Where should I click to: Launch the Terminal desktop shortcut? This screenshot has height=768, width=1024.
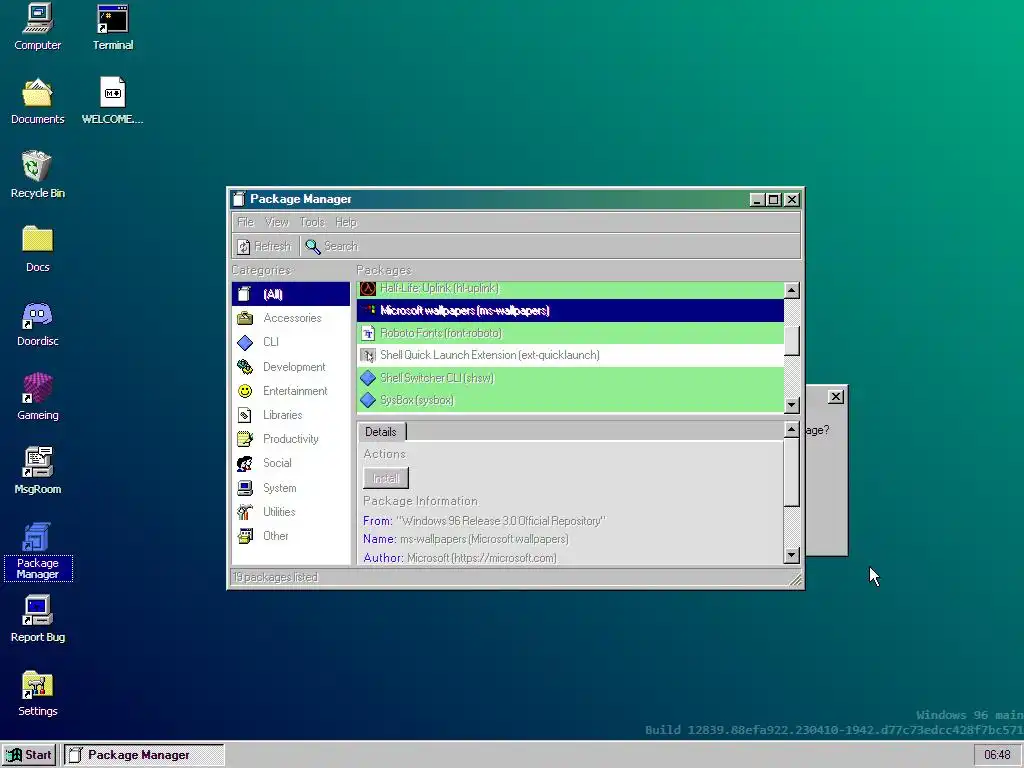coord(112,27)
